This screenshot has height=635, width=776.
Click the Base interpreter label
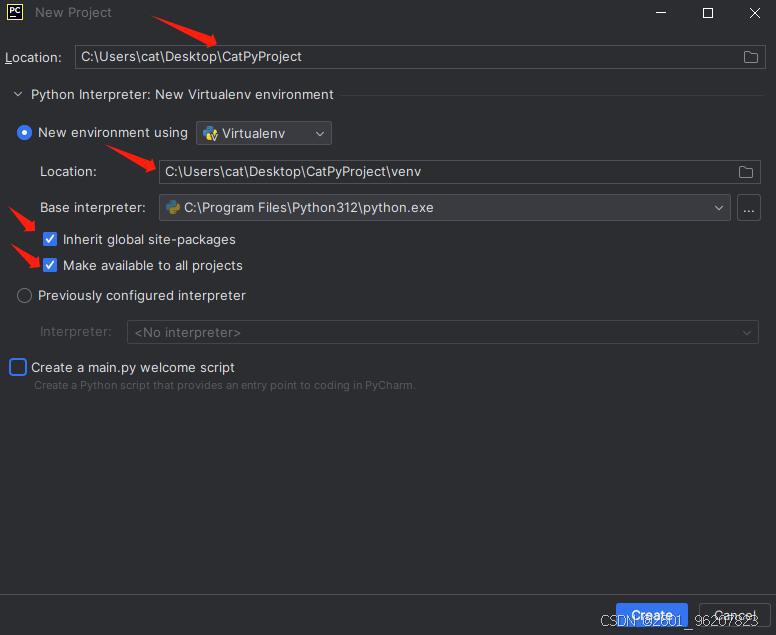point(93,207)
